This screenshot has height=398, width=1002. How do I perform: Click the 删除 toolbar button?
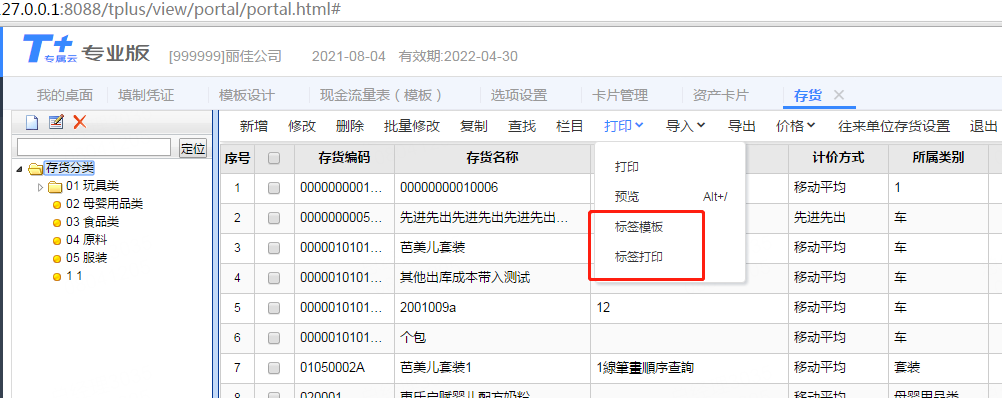click(x=350, y=126)
